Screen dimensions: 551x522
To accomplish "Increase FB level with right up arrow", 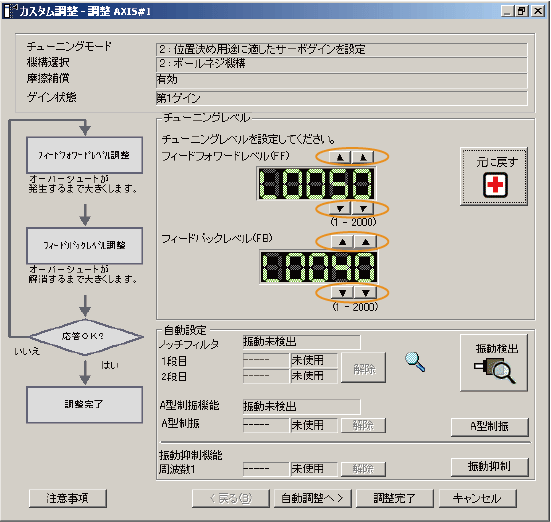I will pos(366,242).
